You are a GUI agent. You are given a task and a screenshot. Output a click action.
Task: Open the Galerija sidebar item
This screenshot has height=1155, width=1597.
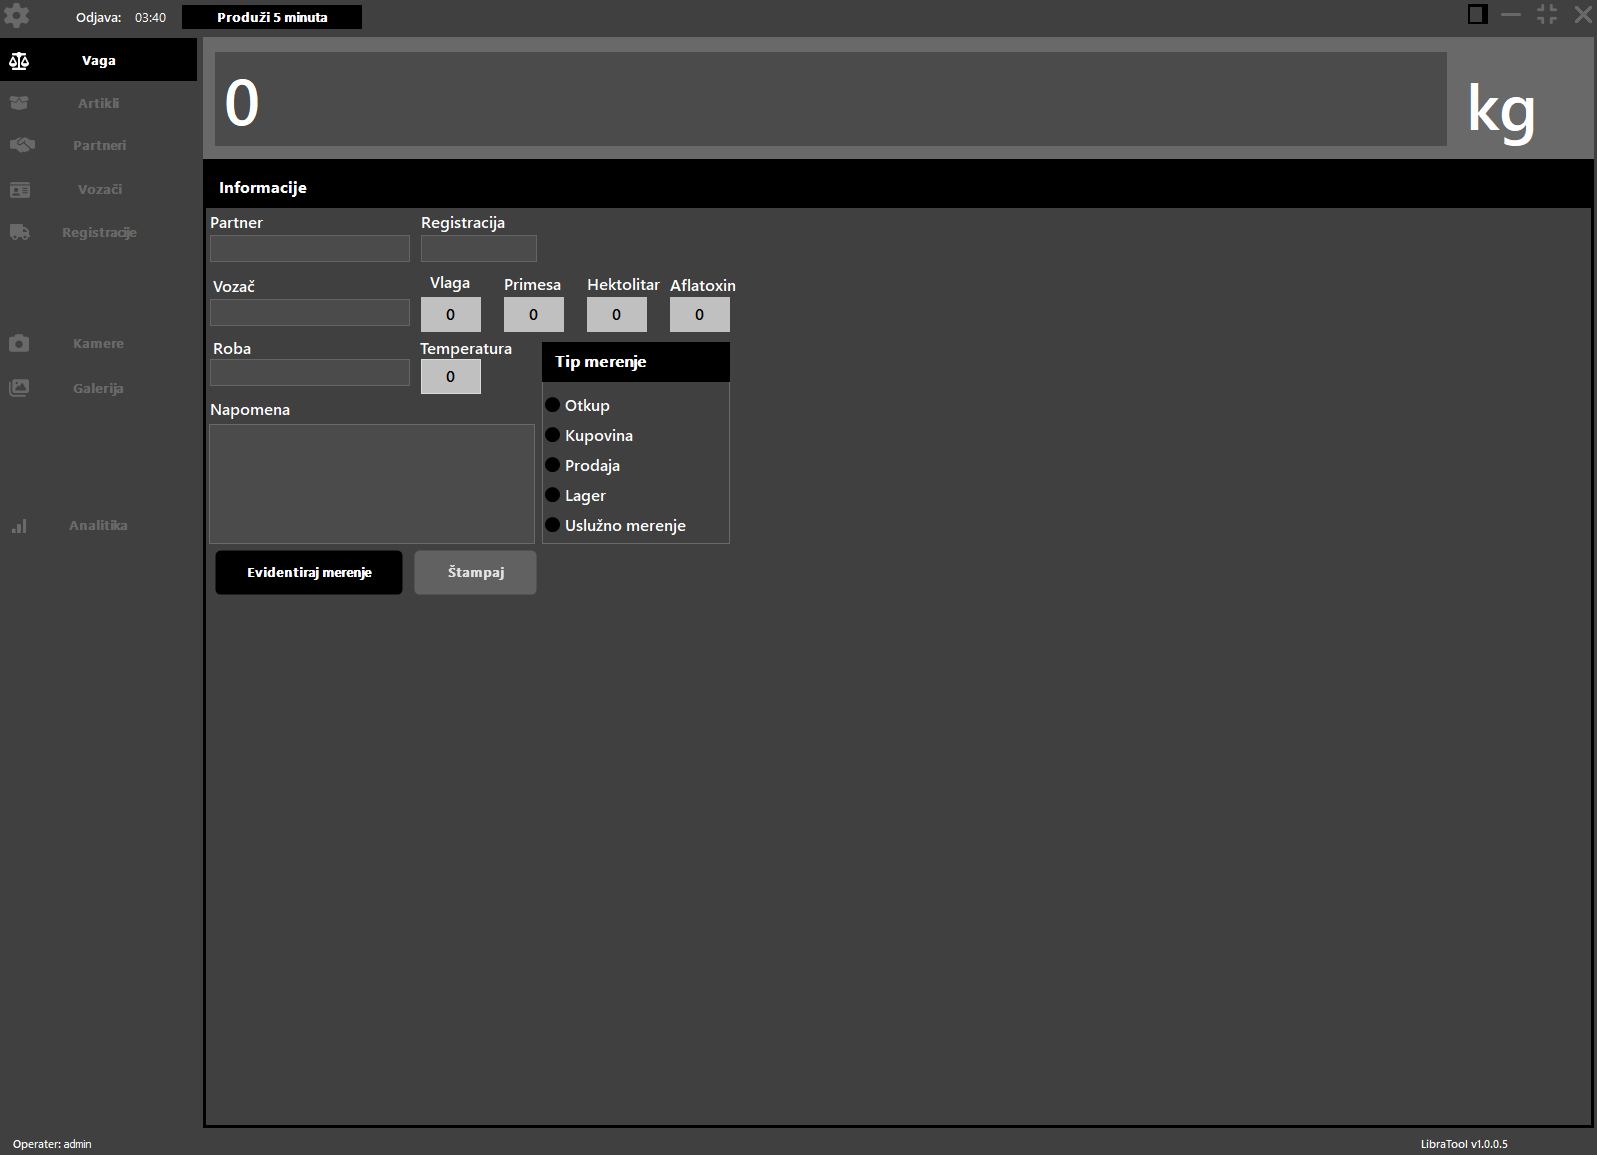98,388
